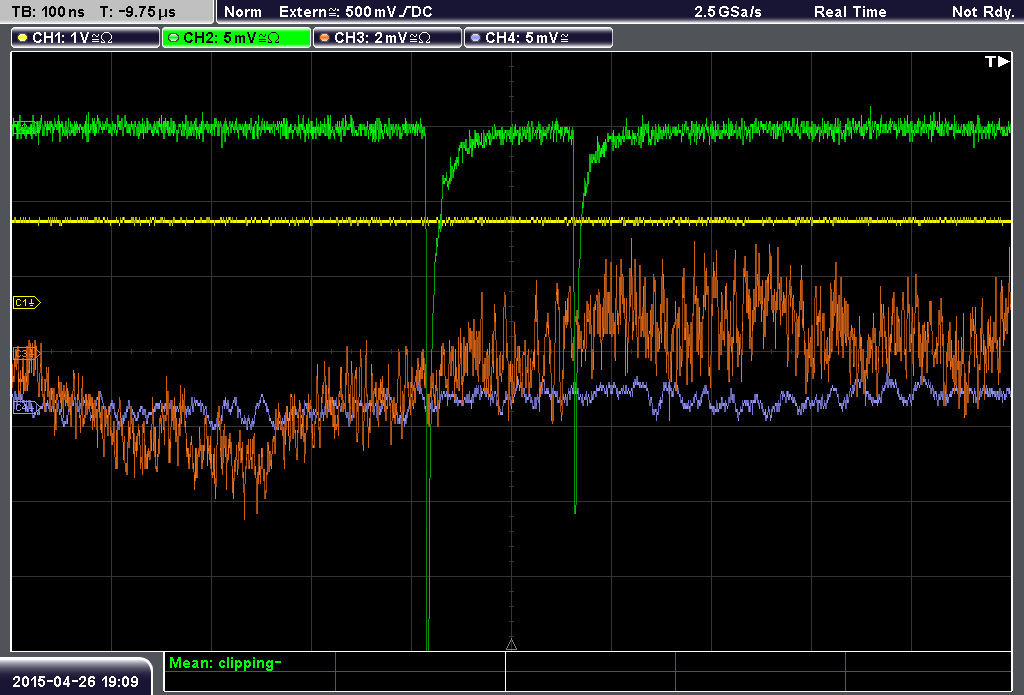Click the yellow CH1 indicator dot
This screenshot has height=695, width=1024.
(x=23, y=38)
